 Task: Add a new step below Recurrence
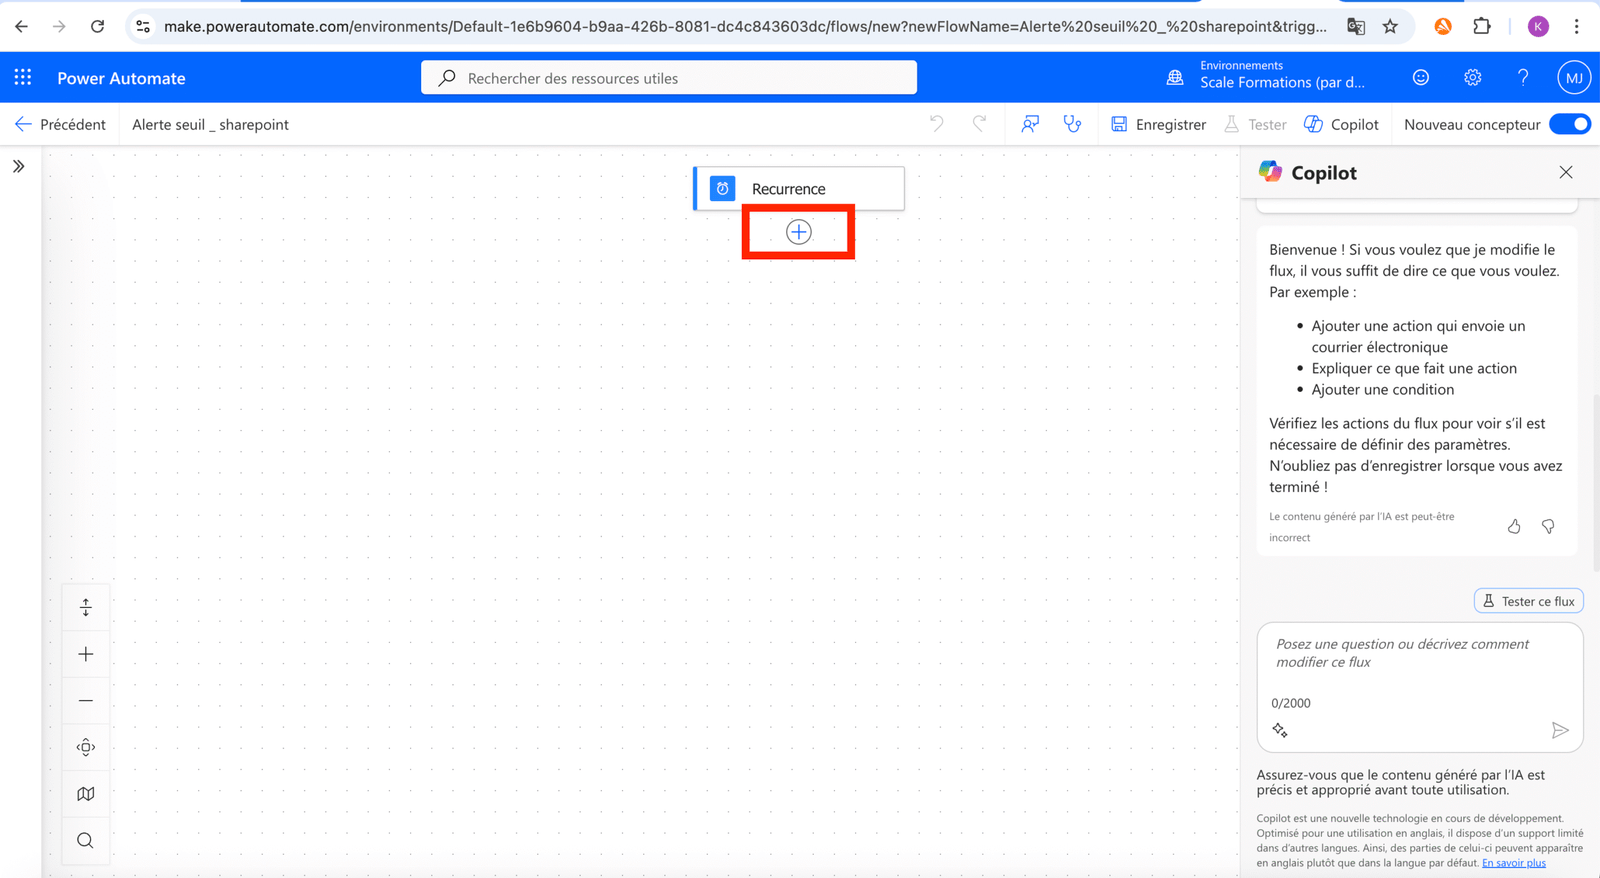click(x=798, y=232)
